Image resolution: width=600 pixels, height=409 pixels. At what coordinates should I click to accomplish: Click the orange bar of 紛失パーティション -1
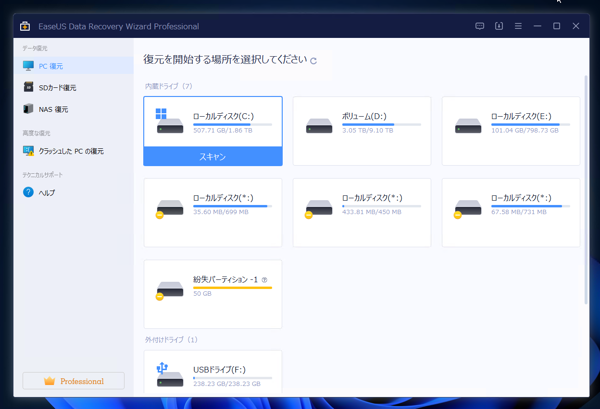point(232,288)
